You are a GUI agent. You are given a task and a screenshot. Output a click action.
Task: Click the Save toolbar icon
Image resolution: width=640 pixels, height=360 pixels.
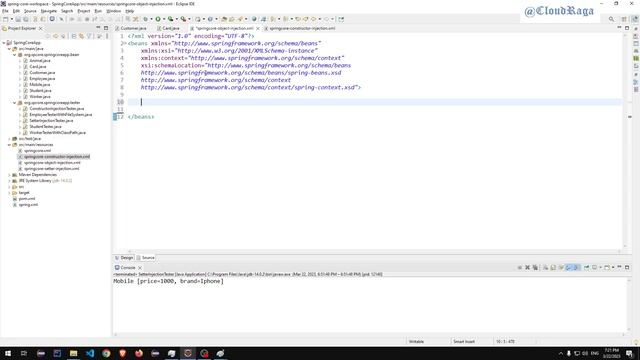[18, 19]
